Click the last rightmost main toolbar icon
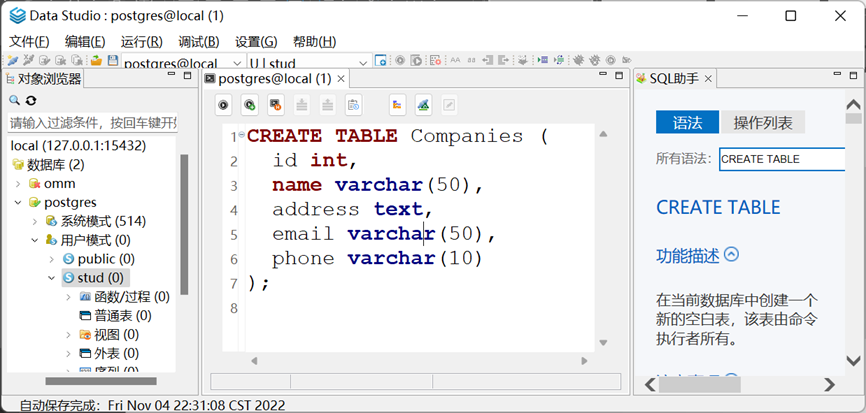The height and width of the screenshot is (413, 866). (x=626, y=60)
